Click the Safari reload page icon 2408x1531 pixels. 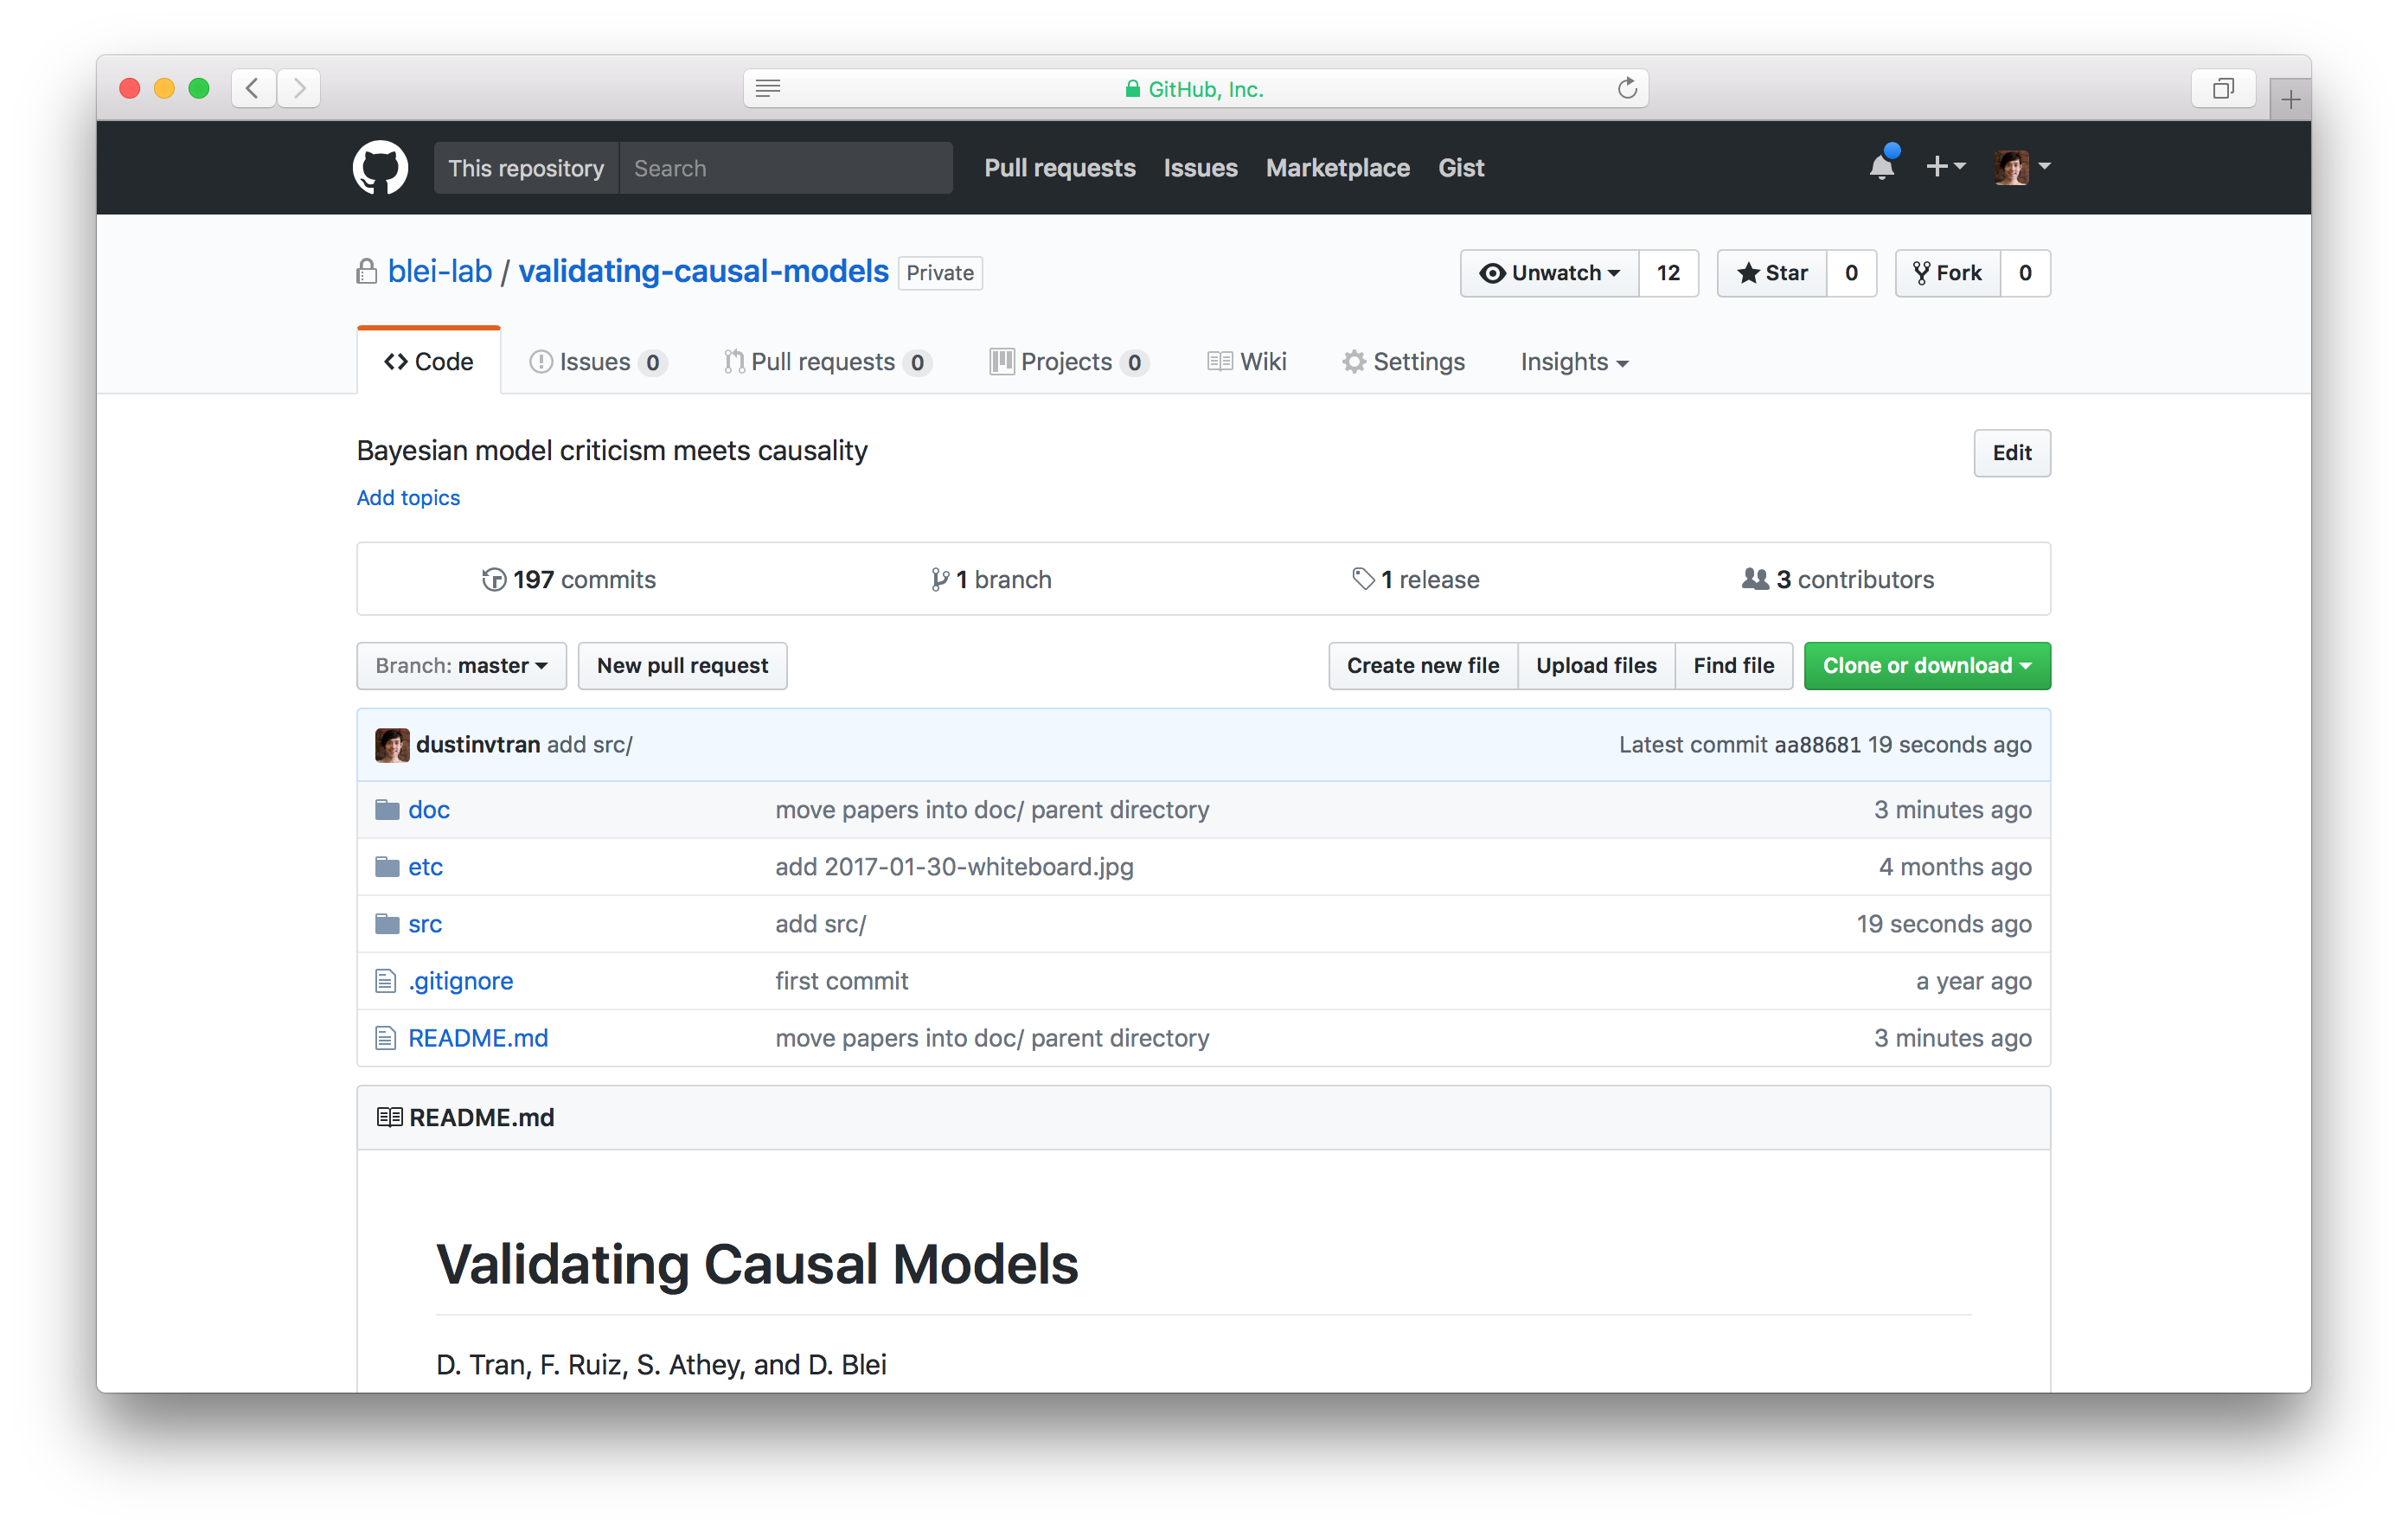pyautogui.click(x=1627, y=88)
